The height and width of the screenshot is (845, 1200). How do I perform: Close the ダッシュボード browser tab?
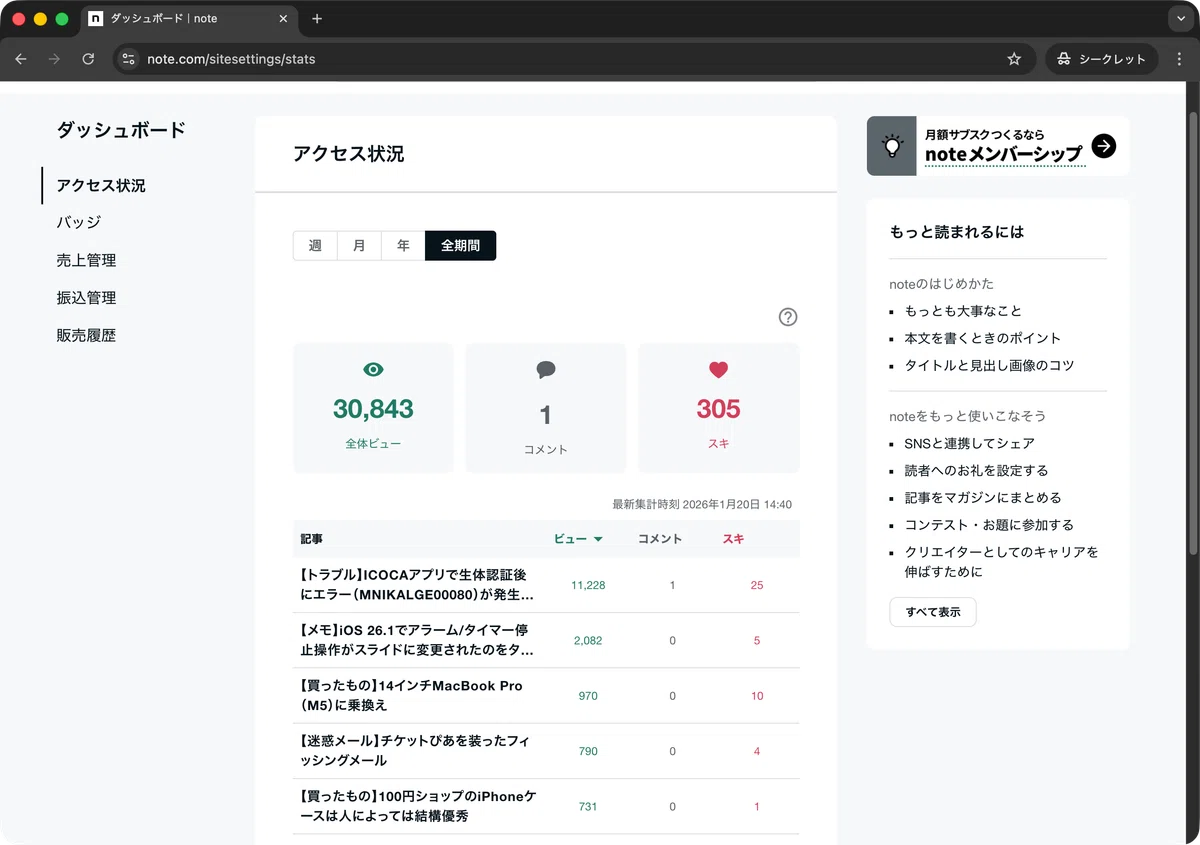click(x=283, y=19)
